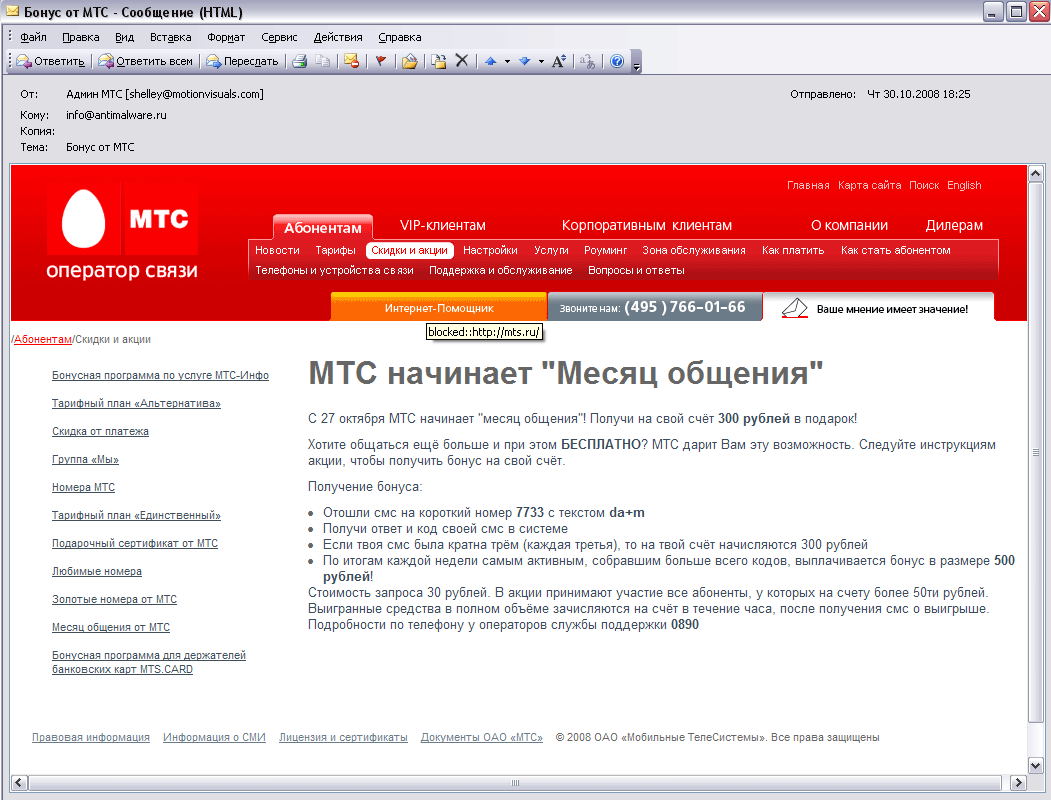Click the Карта сайта link
1051x800 pixels.
click(869, 185)
